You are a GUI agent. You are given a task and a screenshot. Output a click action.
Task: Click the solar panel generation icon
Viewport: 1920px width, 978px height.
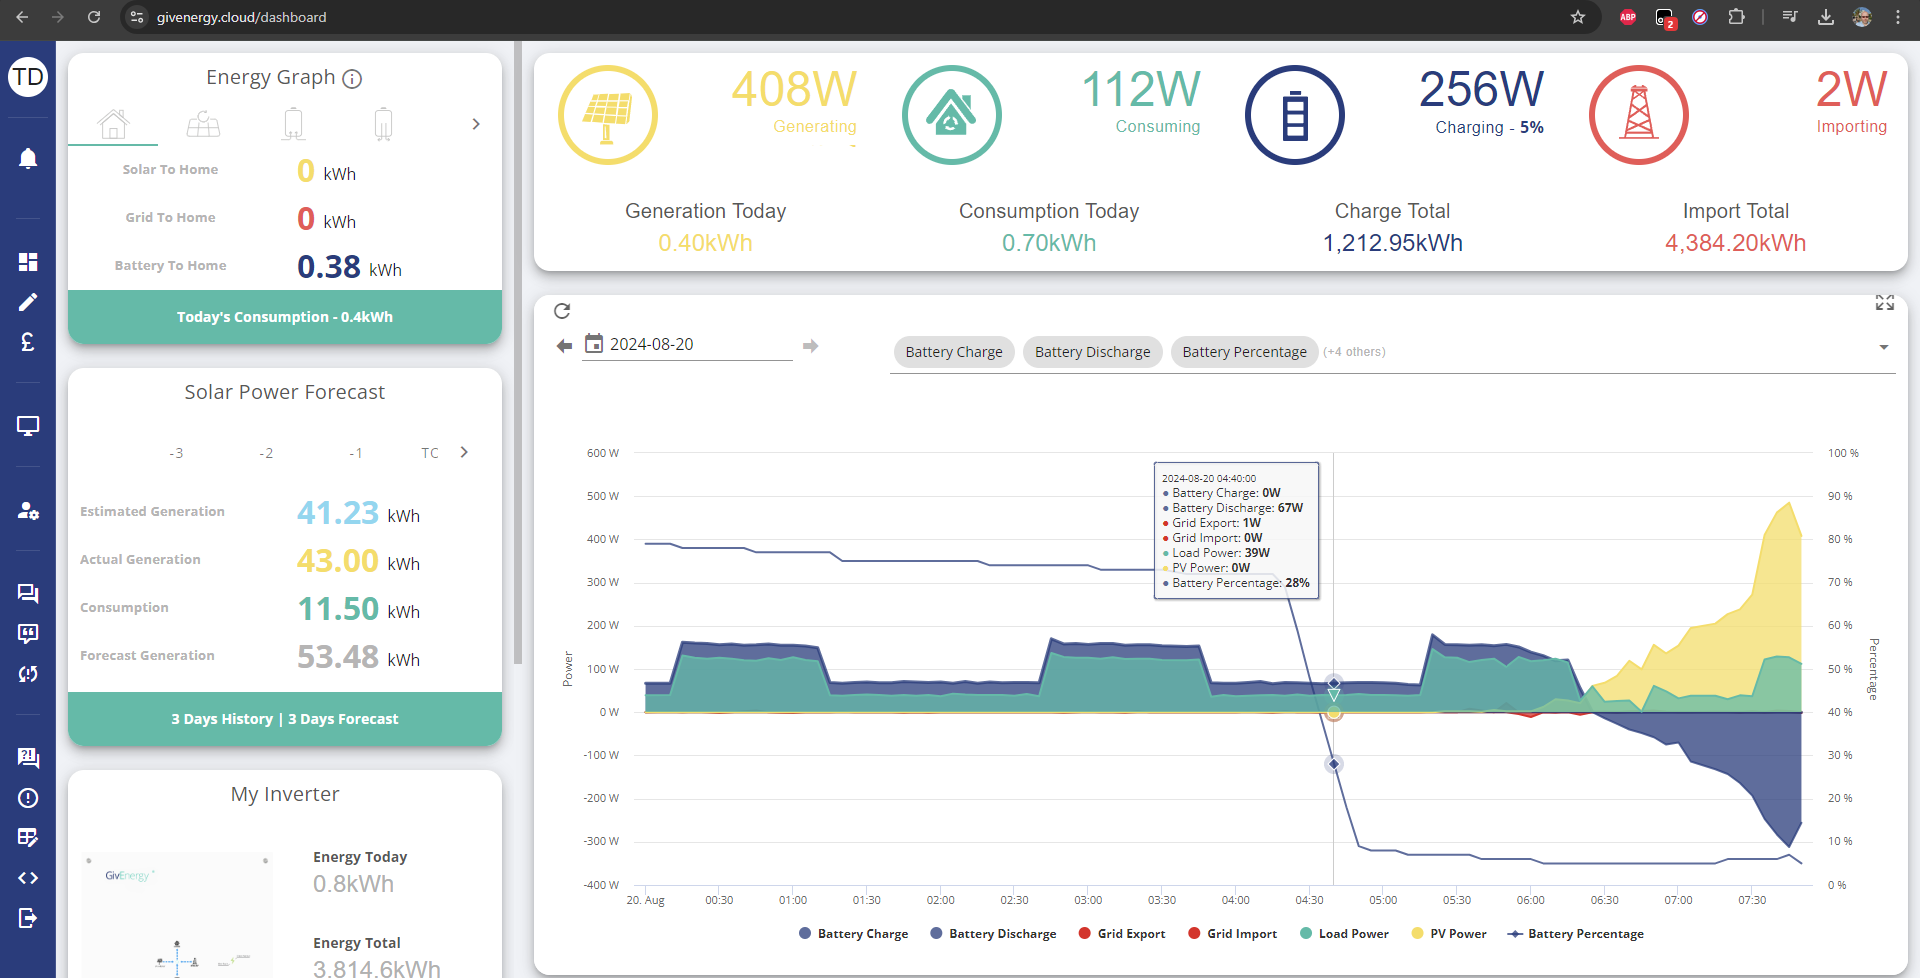click(x=608, y=115)
